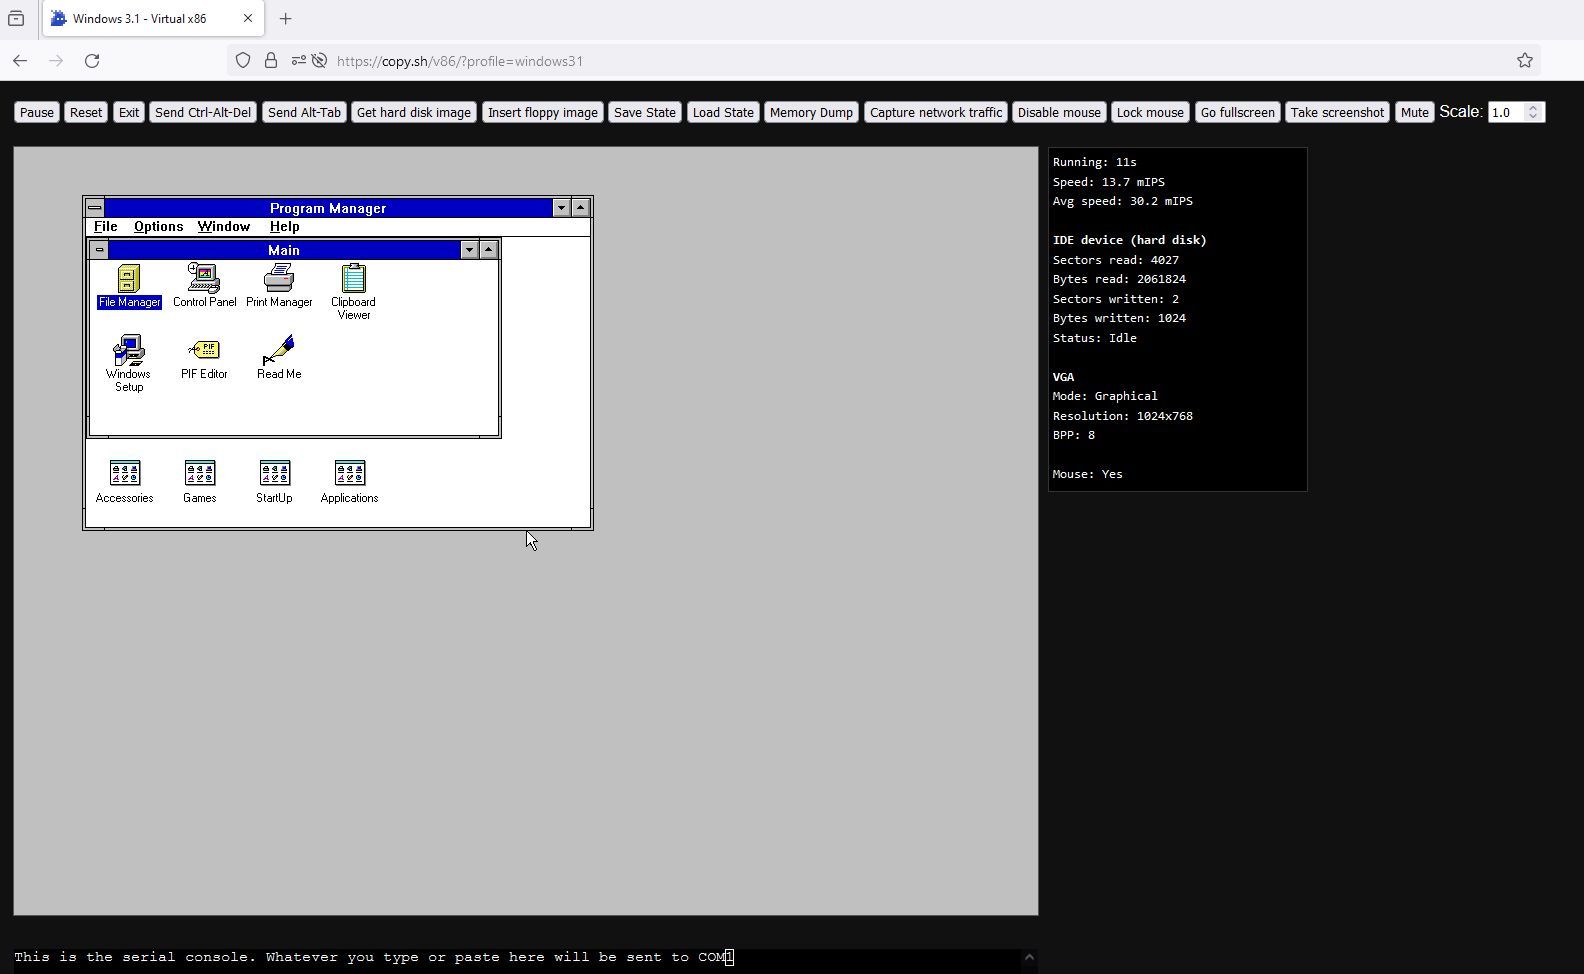Click Send Ctrl-Alt-Del

click(x=203, y=112)
